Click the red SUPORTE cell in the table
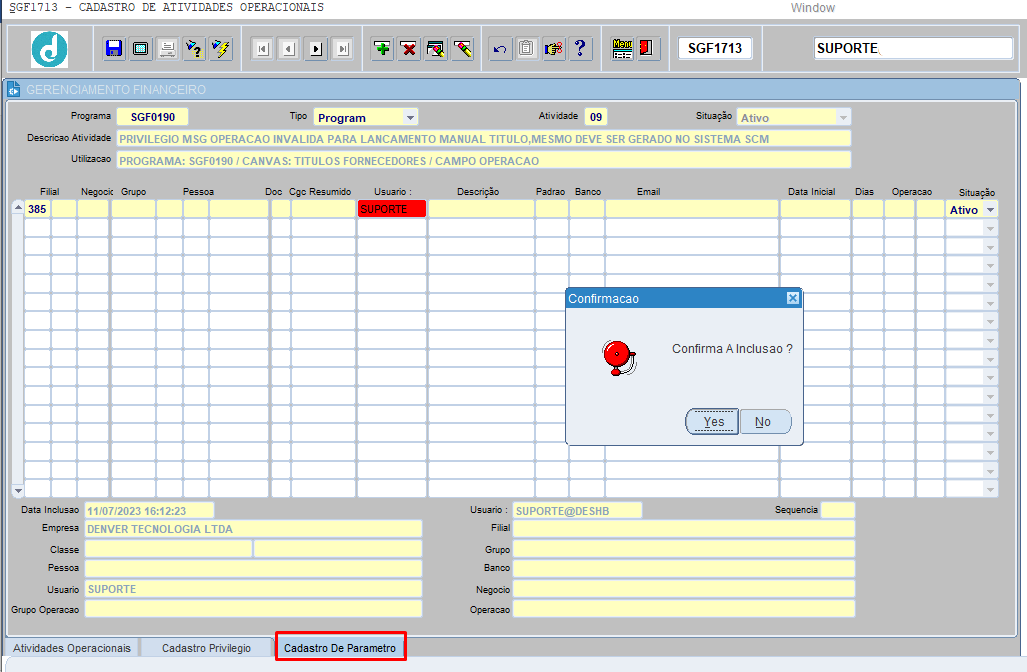The width and height of the screenshot is (1027, 672). click(x=392, y=209)
